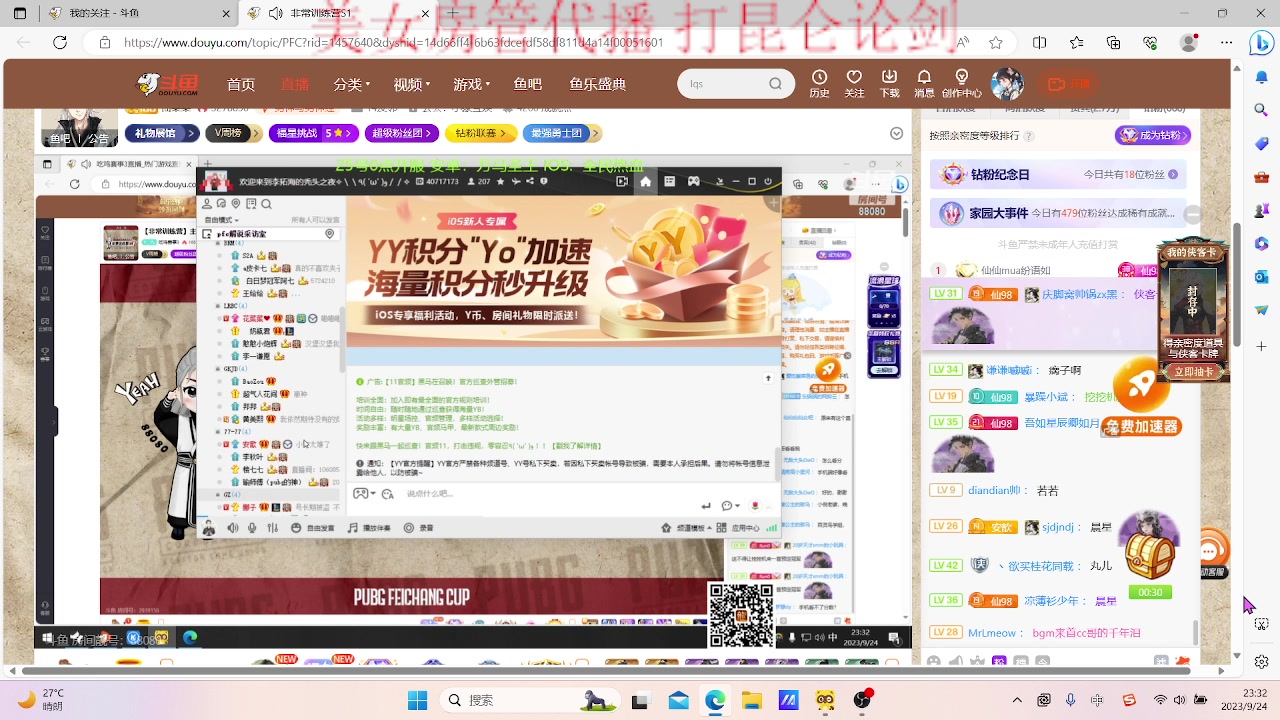This screenshot has width=1280, height=720.
Task: Click YY 录音 record icon
Action: [x=420, y=528]
